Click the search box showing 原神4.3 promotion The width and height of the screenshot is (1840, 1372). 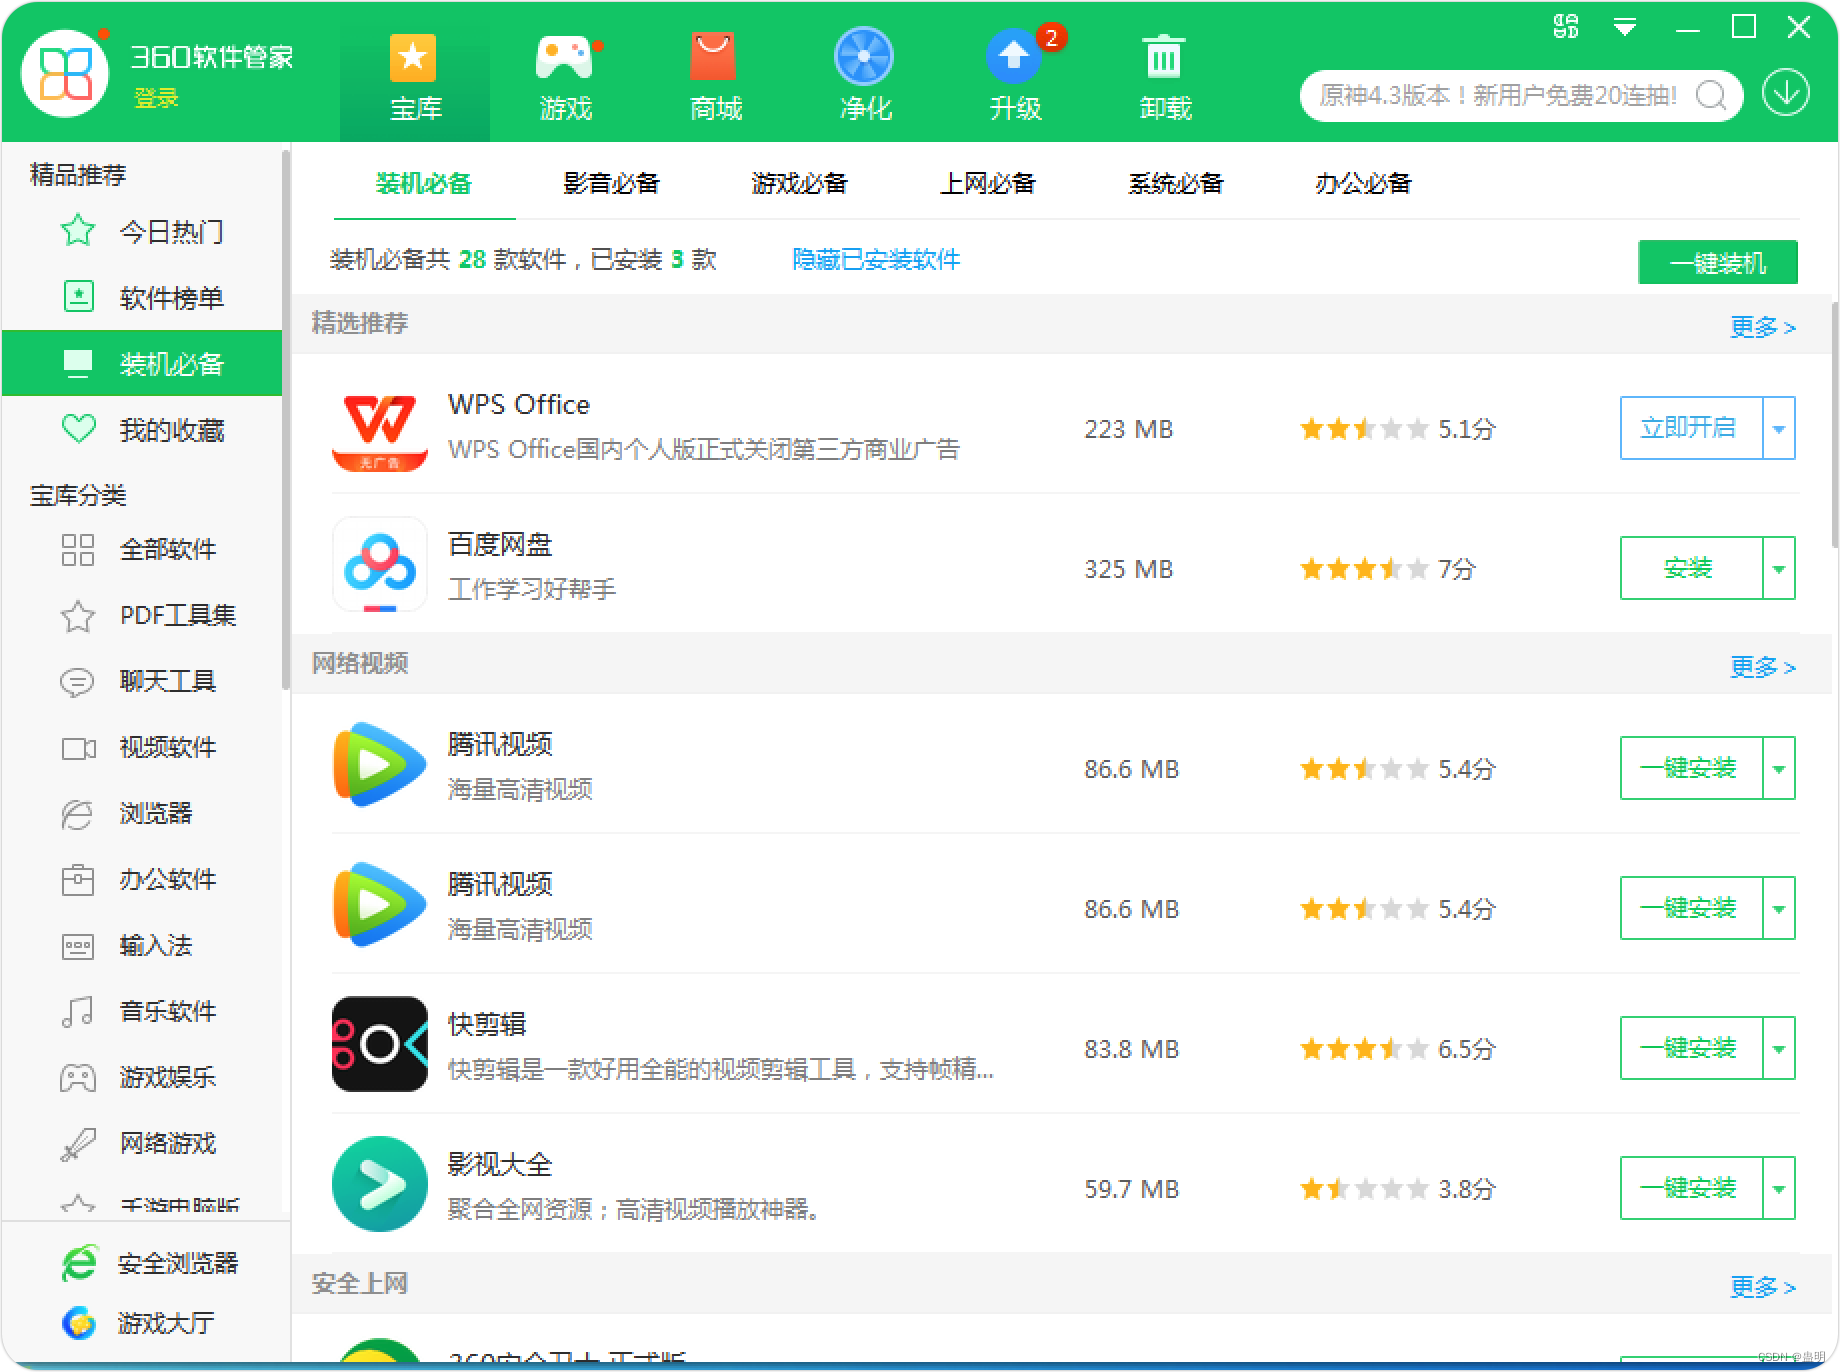(1500, 95)
